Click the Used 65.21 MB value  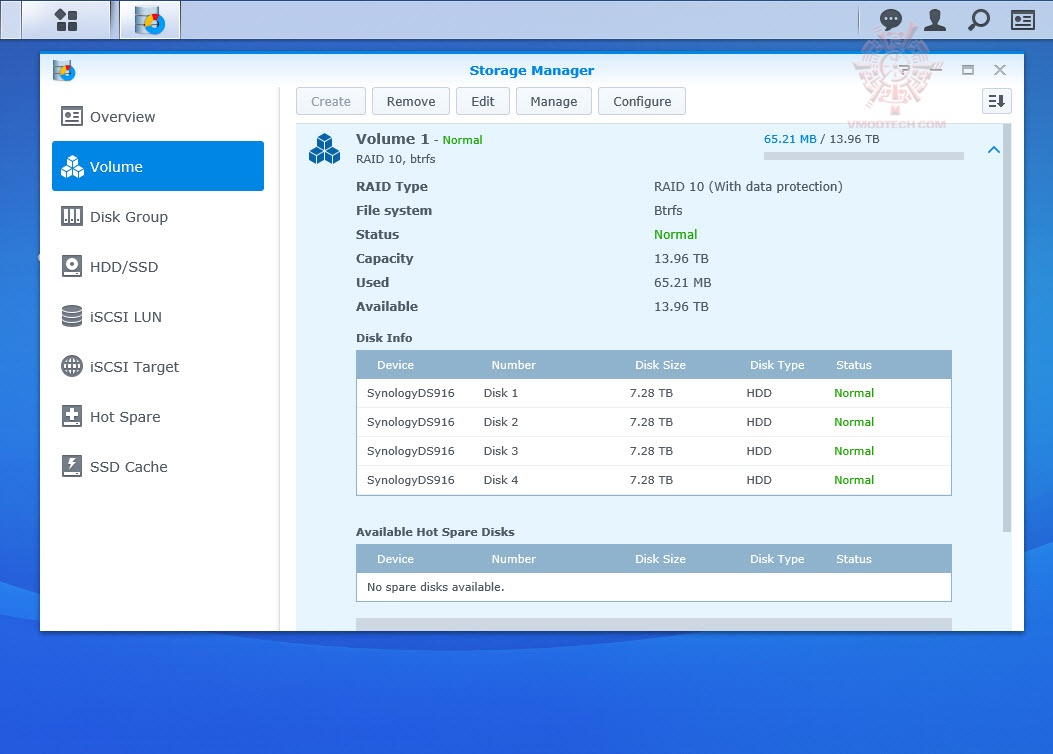[682, 283]
